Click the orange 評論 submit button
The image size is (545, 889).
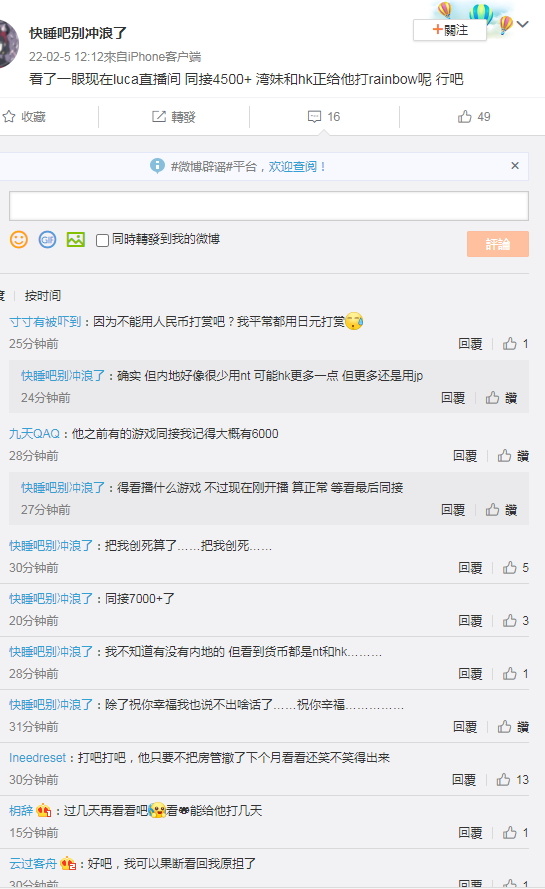click(498, 244)
